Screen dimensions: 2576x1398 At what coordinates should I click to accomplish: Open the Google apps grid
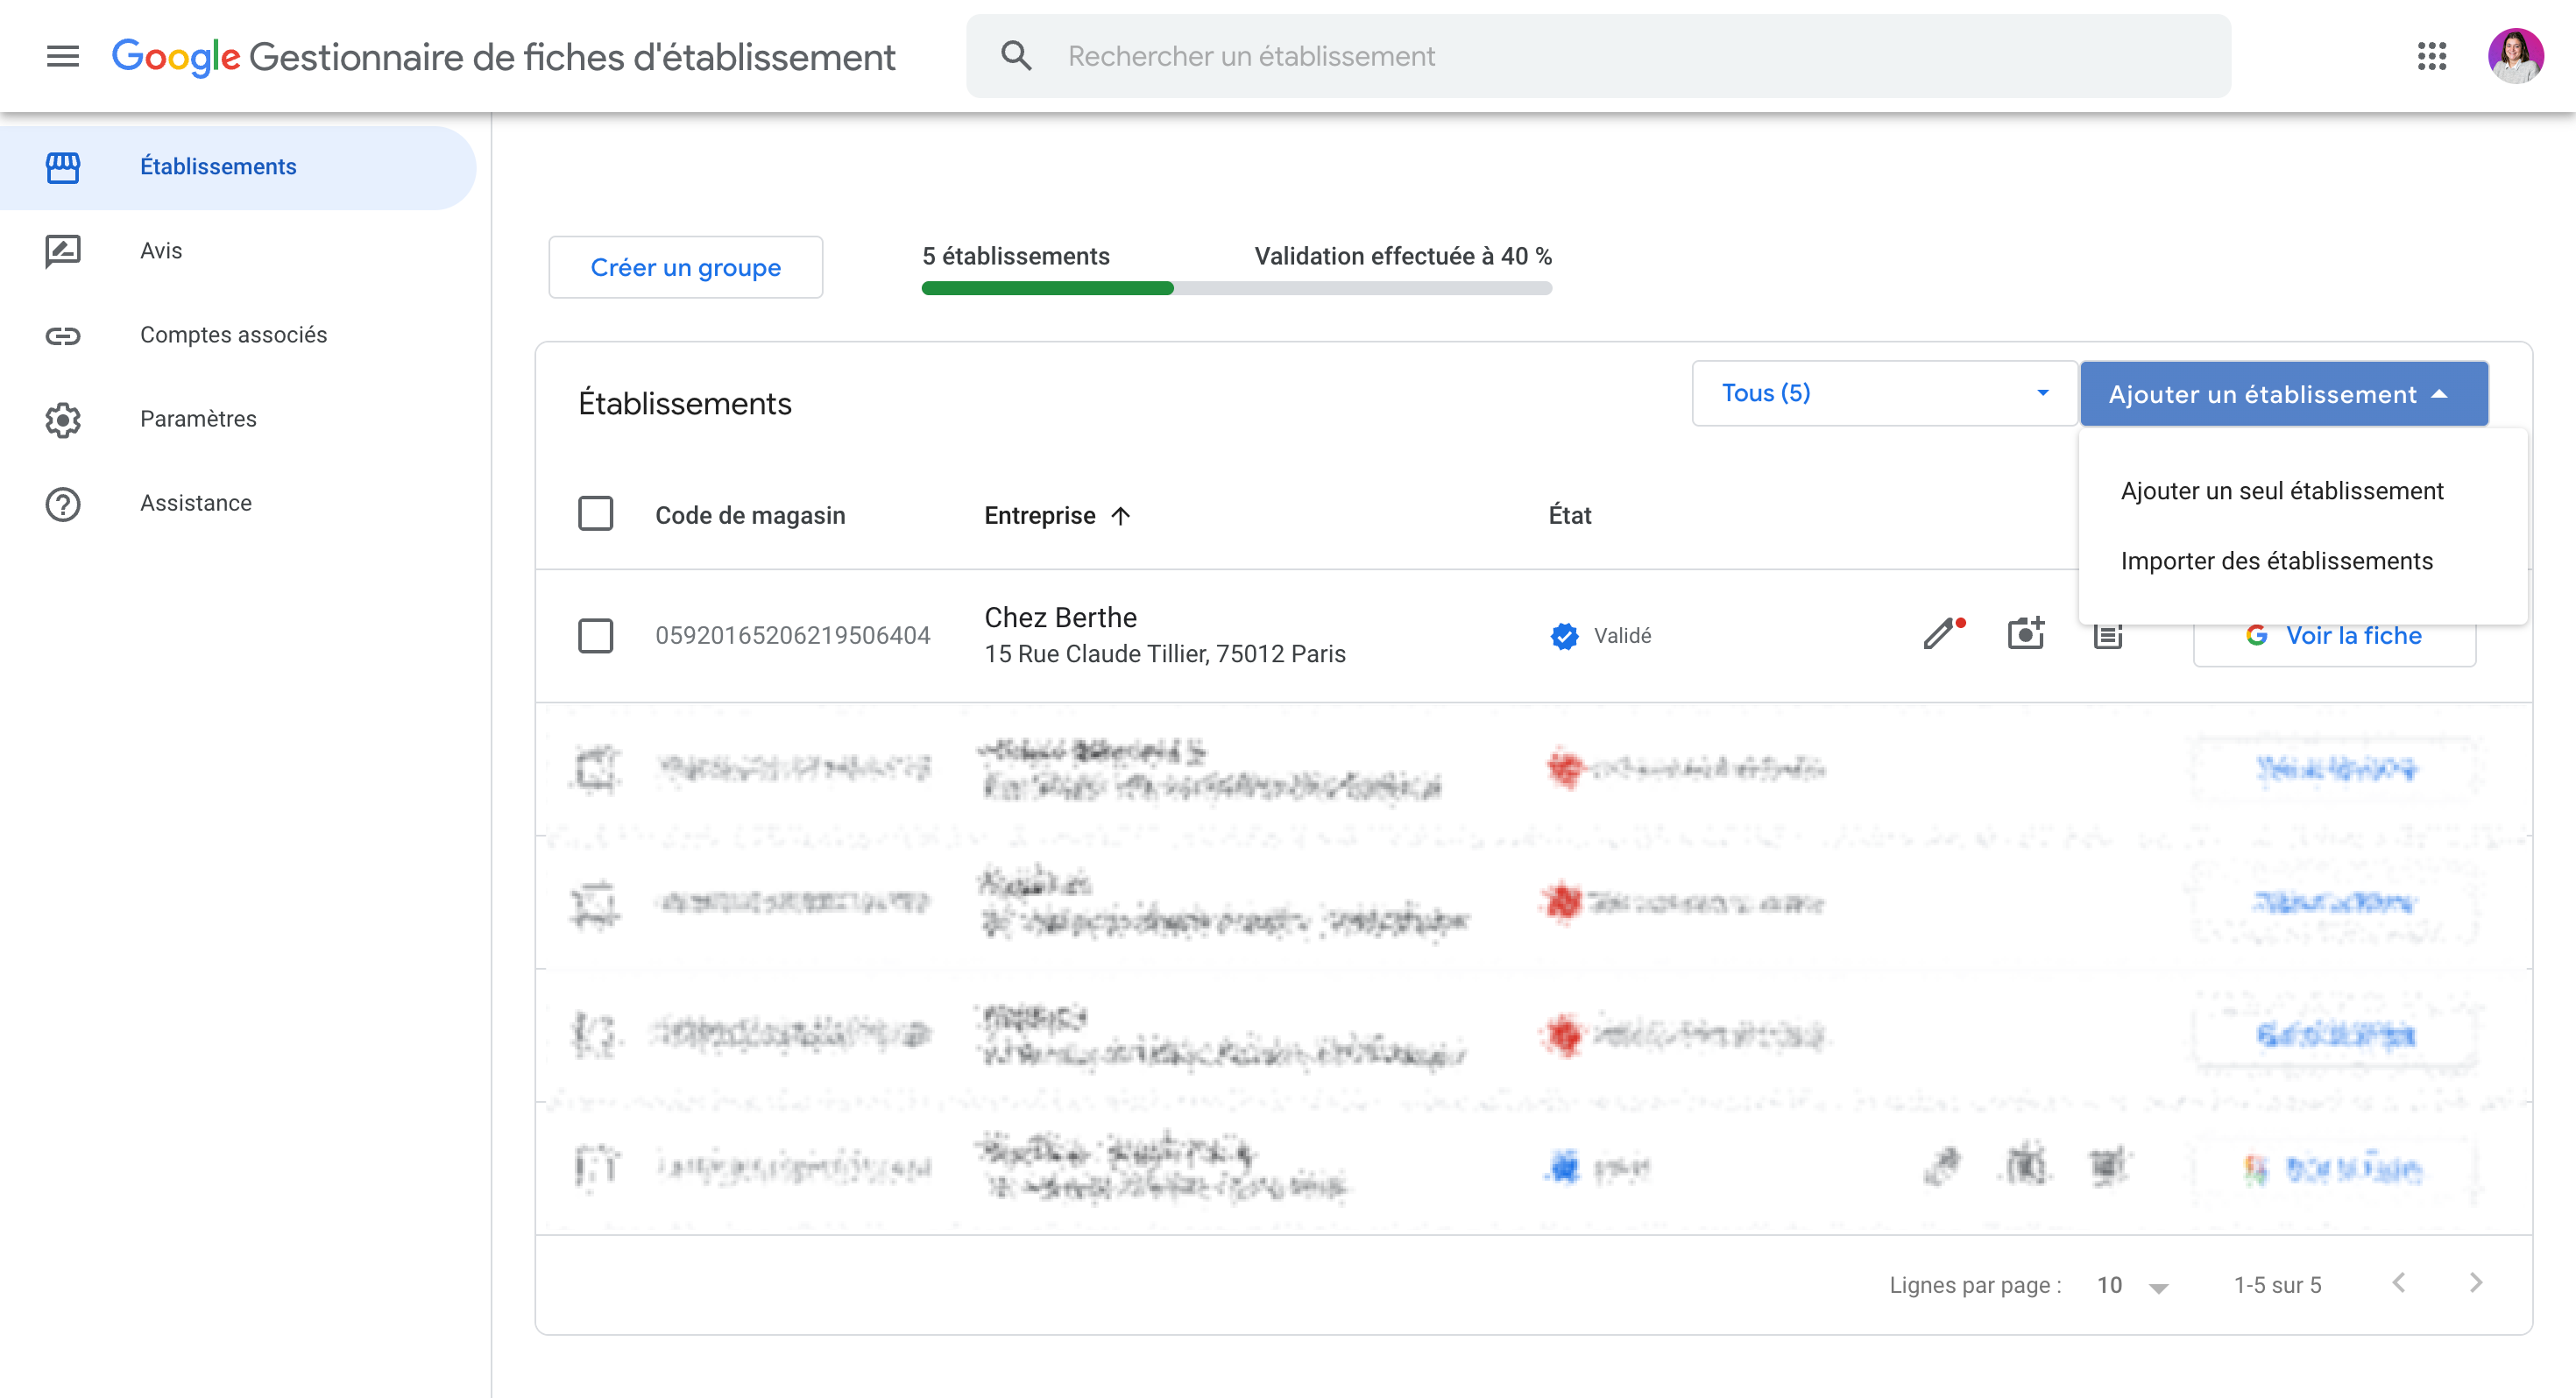pyautogui.click(x=2432, y=56)
